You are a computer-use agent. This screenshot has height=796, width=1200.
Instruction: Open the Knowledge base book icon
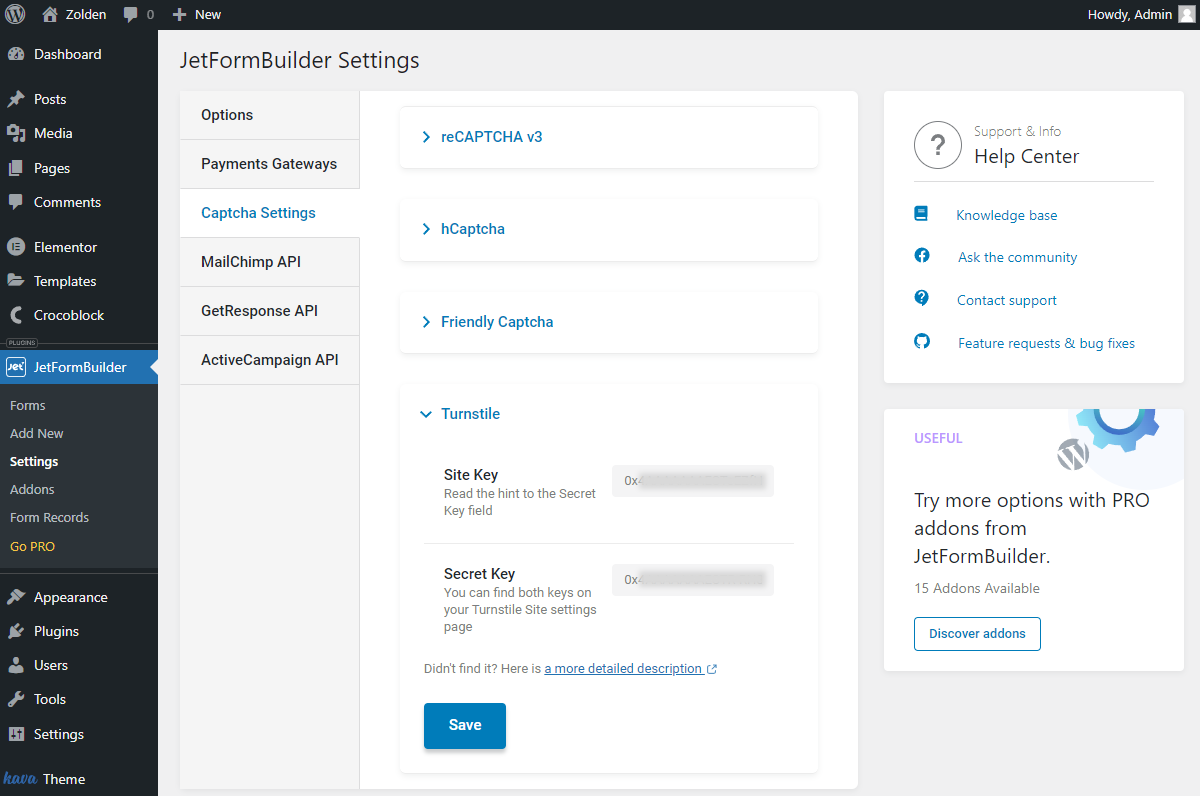click(x=921, y=213)
